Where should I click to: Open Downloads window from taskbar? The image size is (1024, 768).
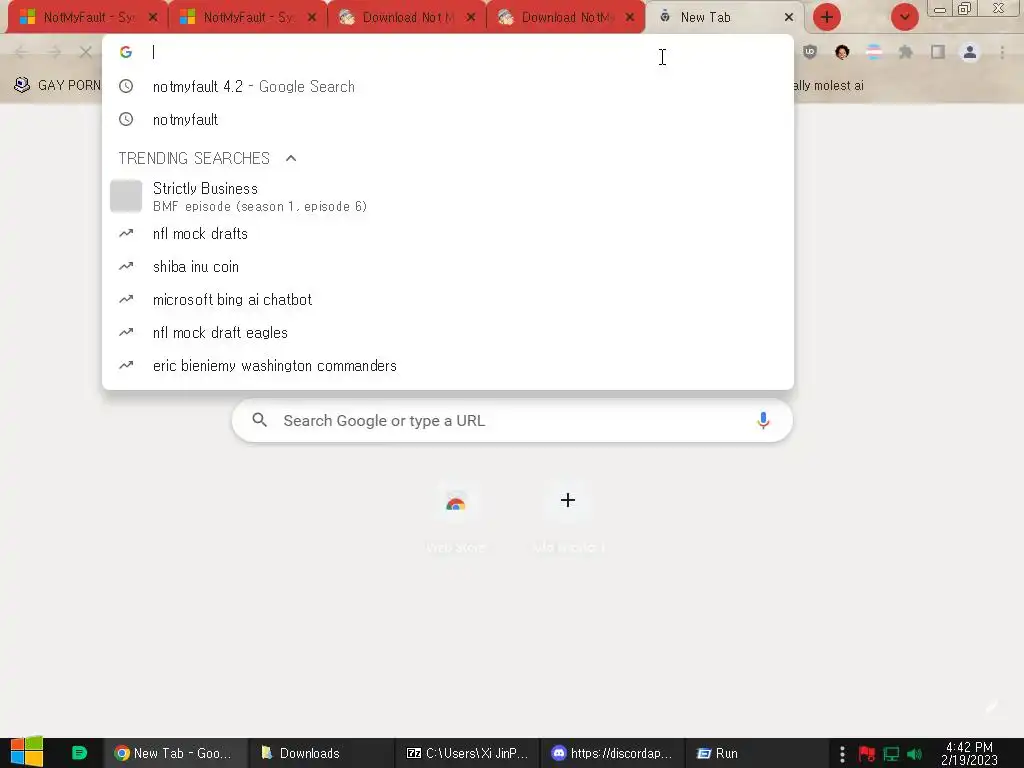pos(321,753)
